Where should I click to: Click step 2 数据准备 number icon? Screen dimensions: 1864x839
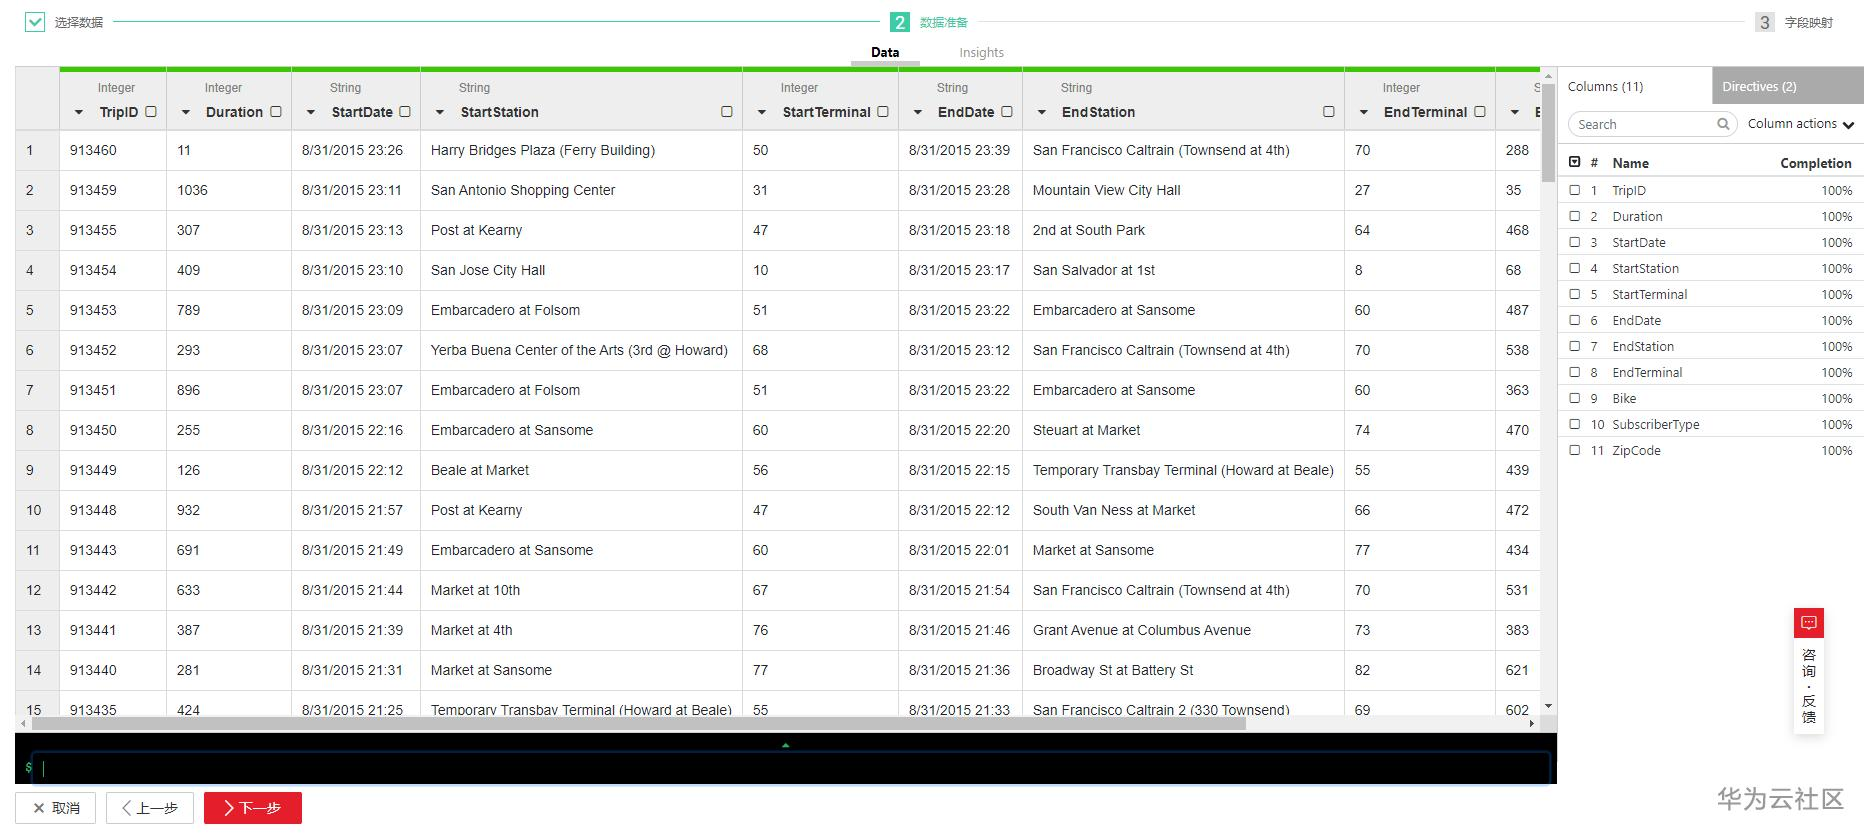pos(900,22)
